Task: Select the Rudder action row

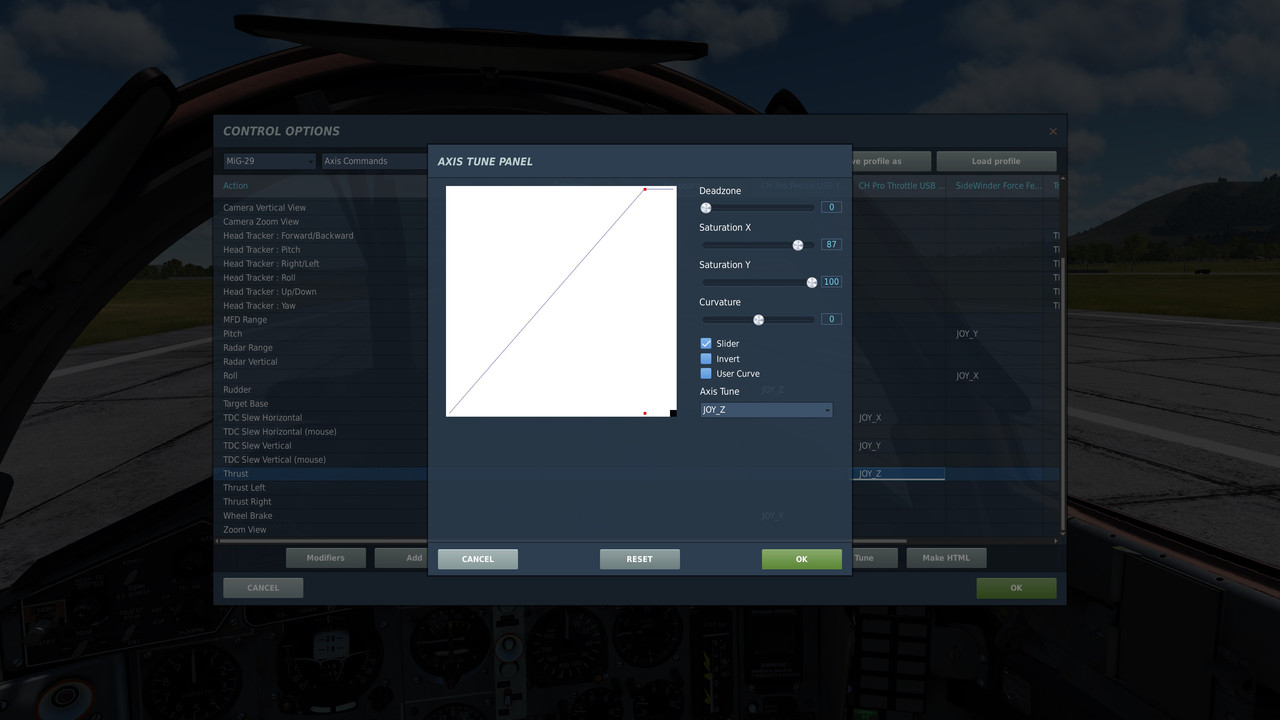Action: coord(237,389)
